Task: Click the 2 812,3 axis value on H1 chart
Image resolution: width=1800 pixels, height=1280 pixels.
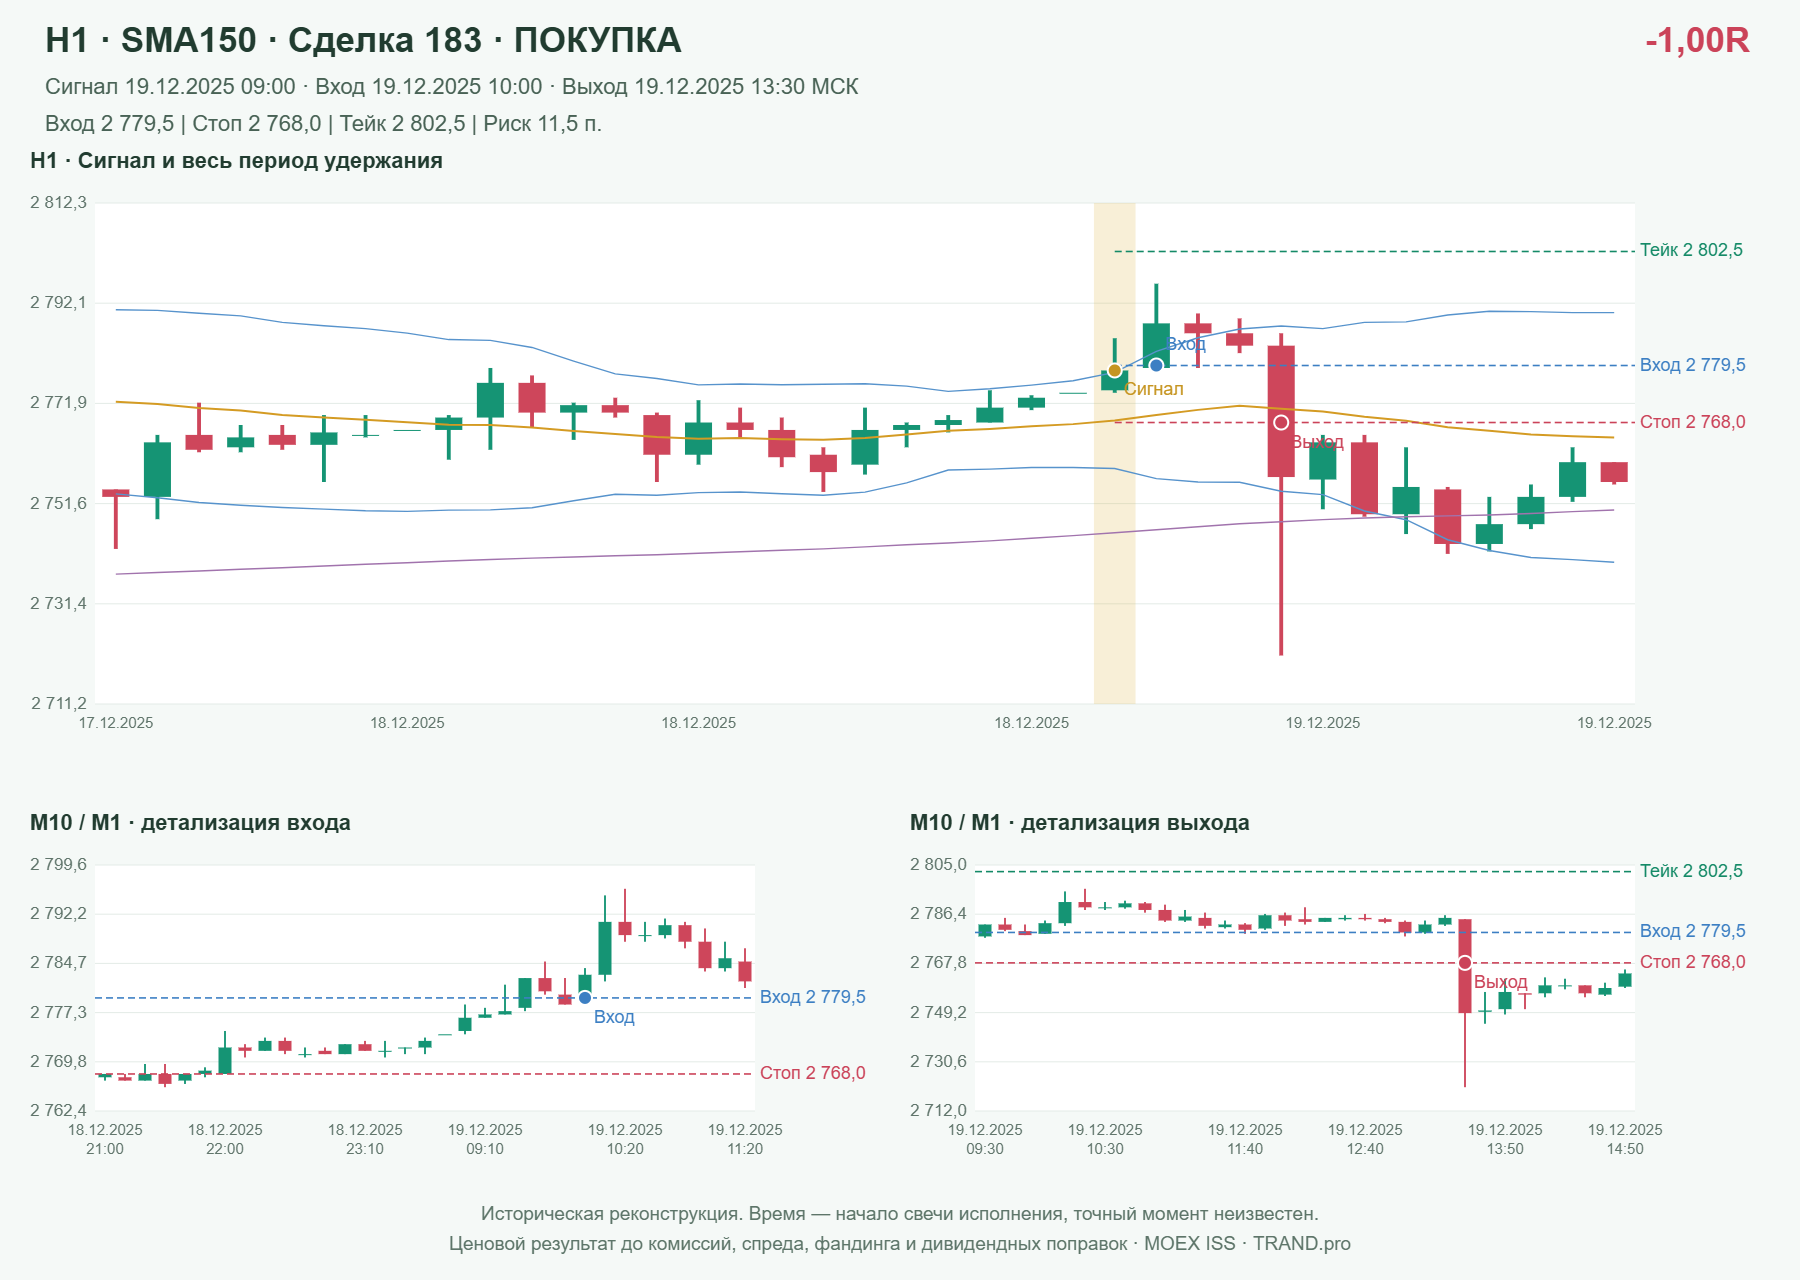Action: pyautogui.click(x=58, y=203)
